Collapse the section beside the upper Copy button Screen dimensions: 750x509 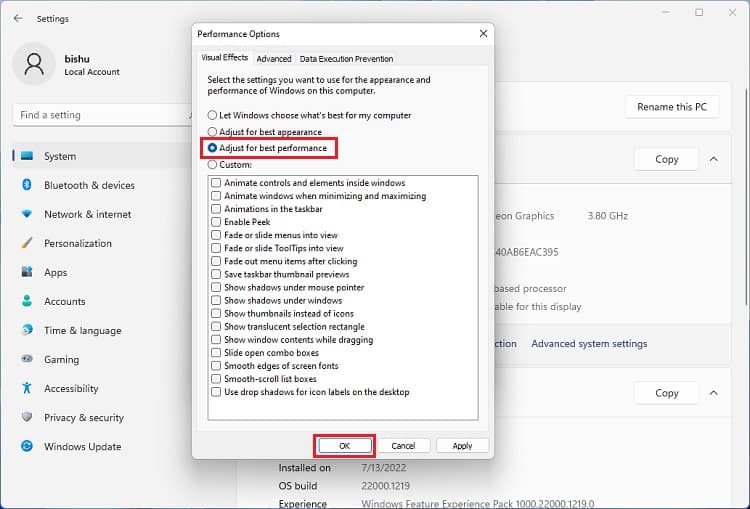tap(714, 159)
